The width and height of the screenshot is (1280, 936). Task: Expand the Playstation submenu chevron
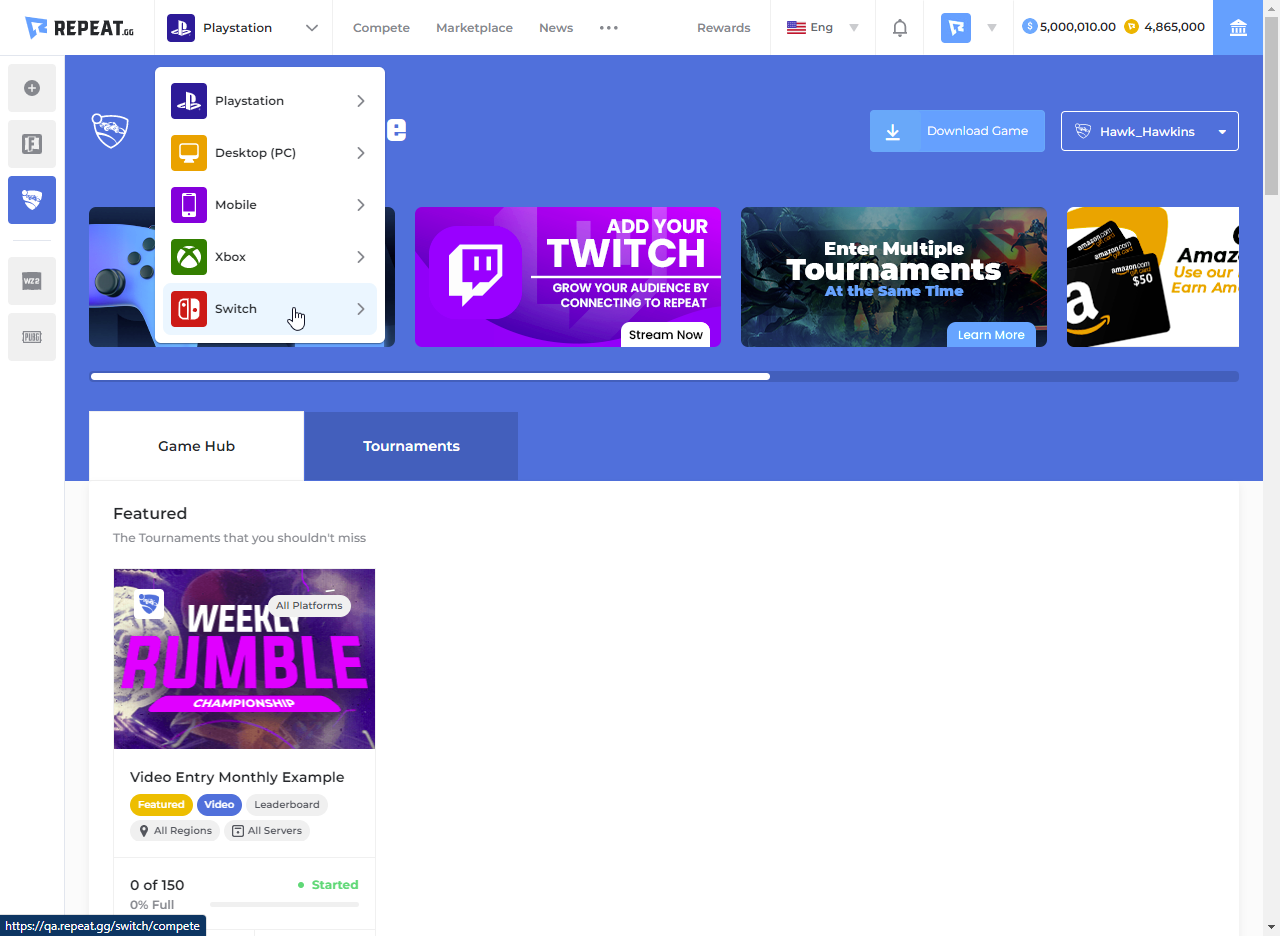point(361,101)
